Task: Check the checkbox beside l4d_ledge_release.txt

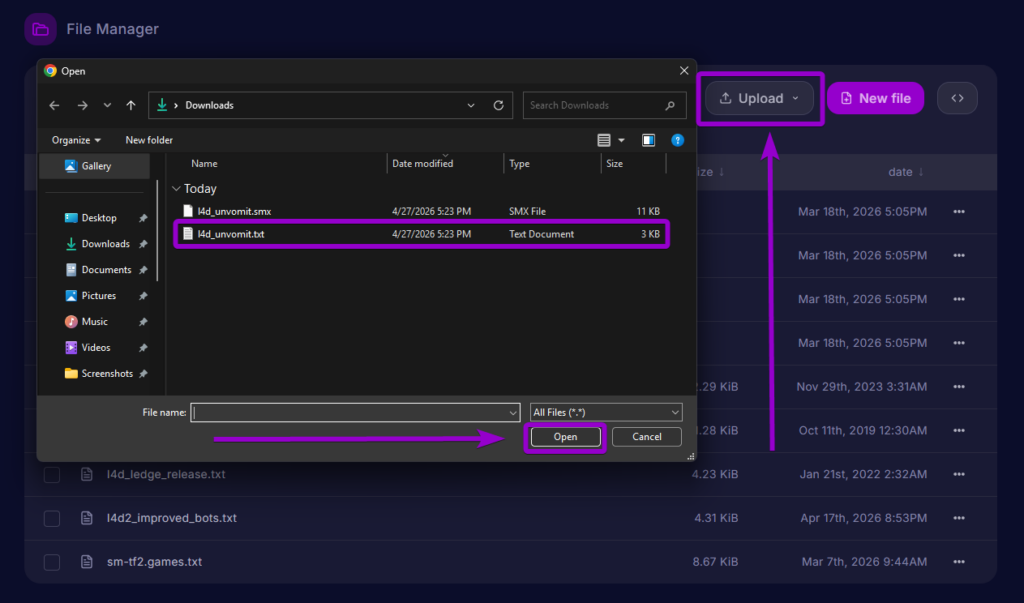Action: pos(51,474)
